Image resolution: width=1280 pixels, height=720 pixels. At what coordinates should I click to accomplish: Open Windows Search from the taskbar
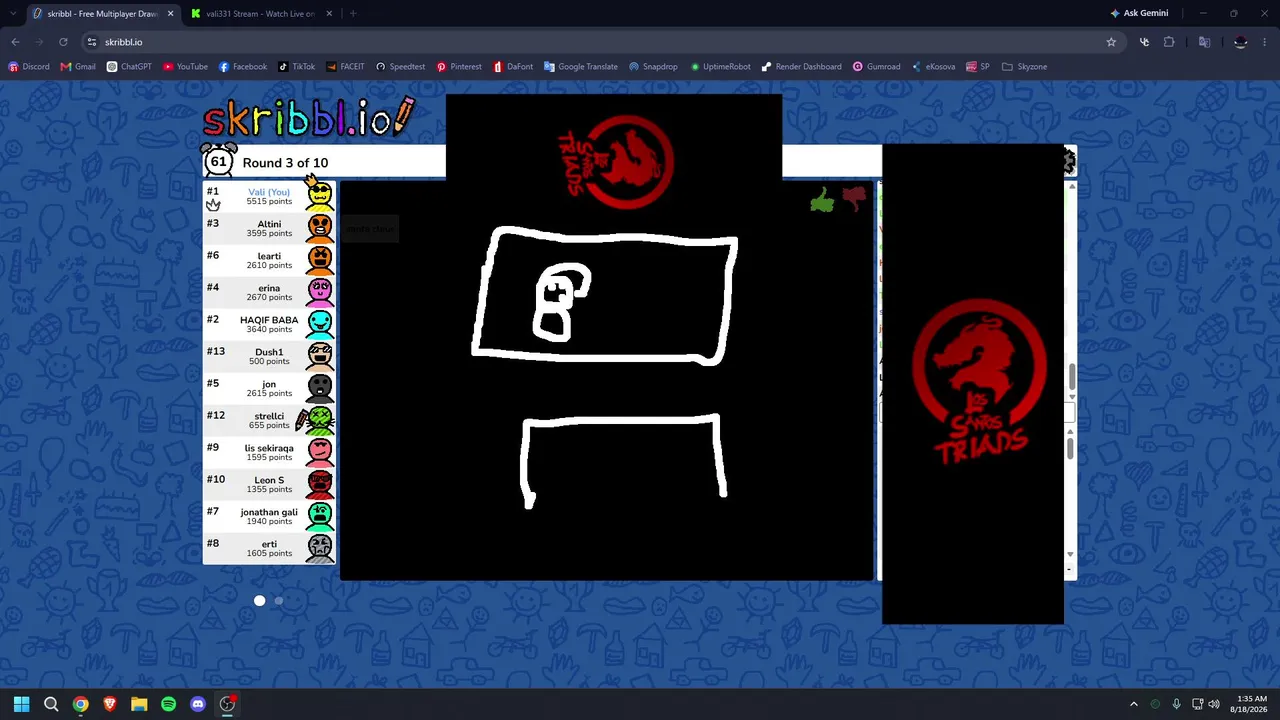pyautogui.click(x=51, y=704)
